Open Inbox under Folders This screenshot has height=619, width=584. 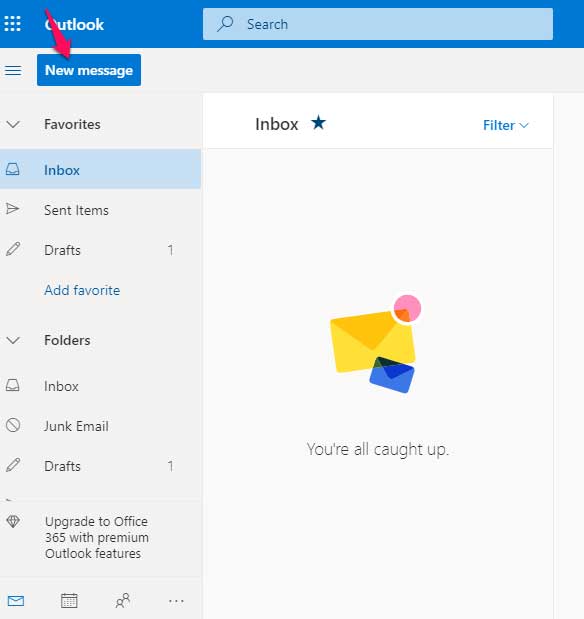coord(100,386)
